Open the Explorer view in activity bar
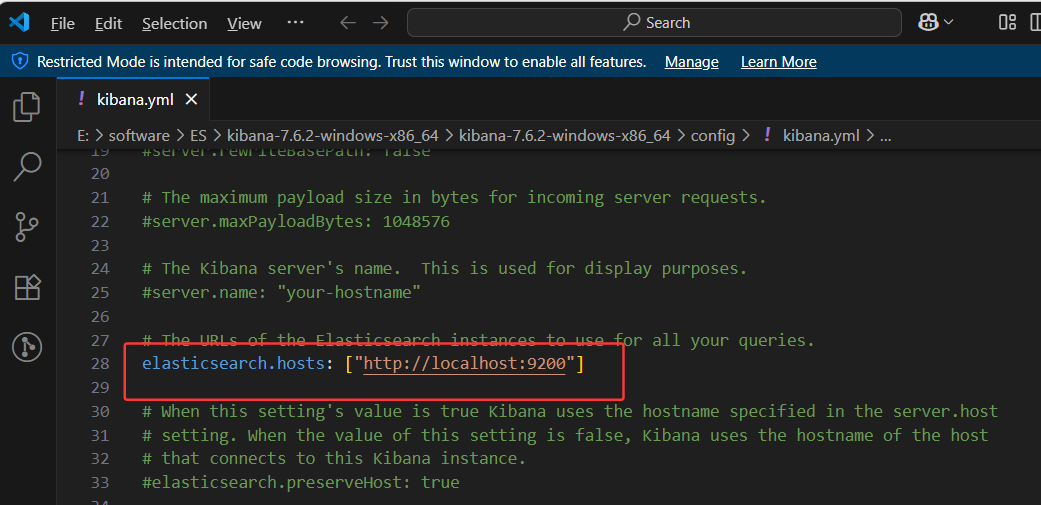 point(27,107)
